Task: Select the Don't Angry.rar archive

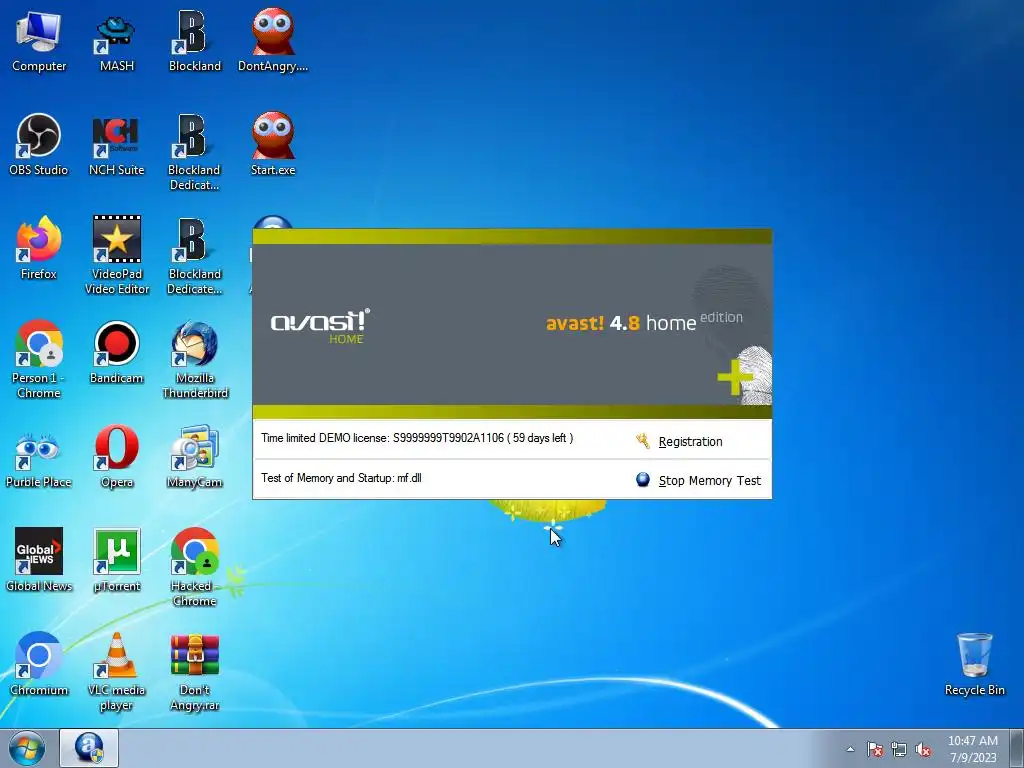Action: 195,671
